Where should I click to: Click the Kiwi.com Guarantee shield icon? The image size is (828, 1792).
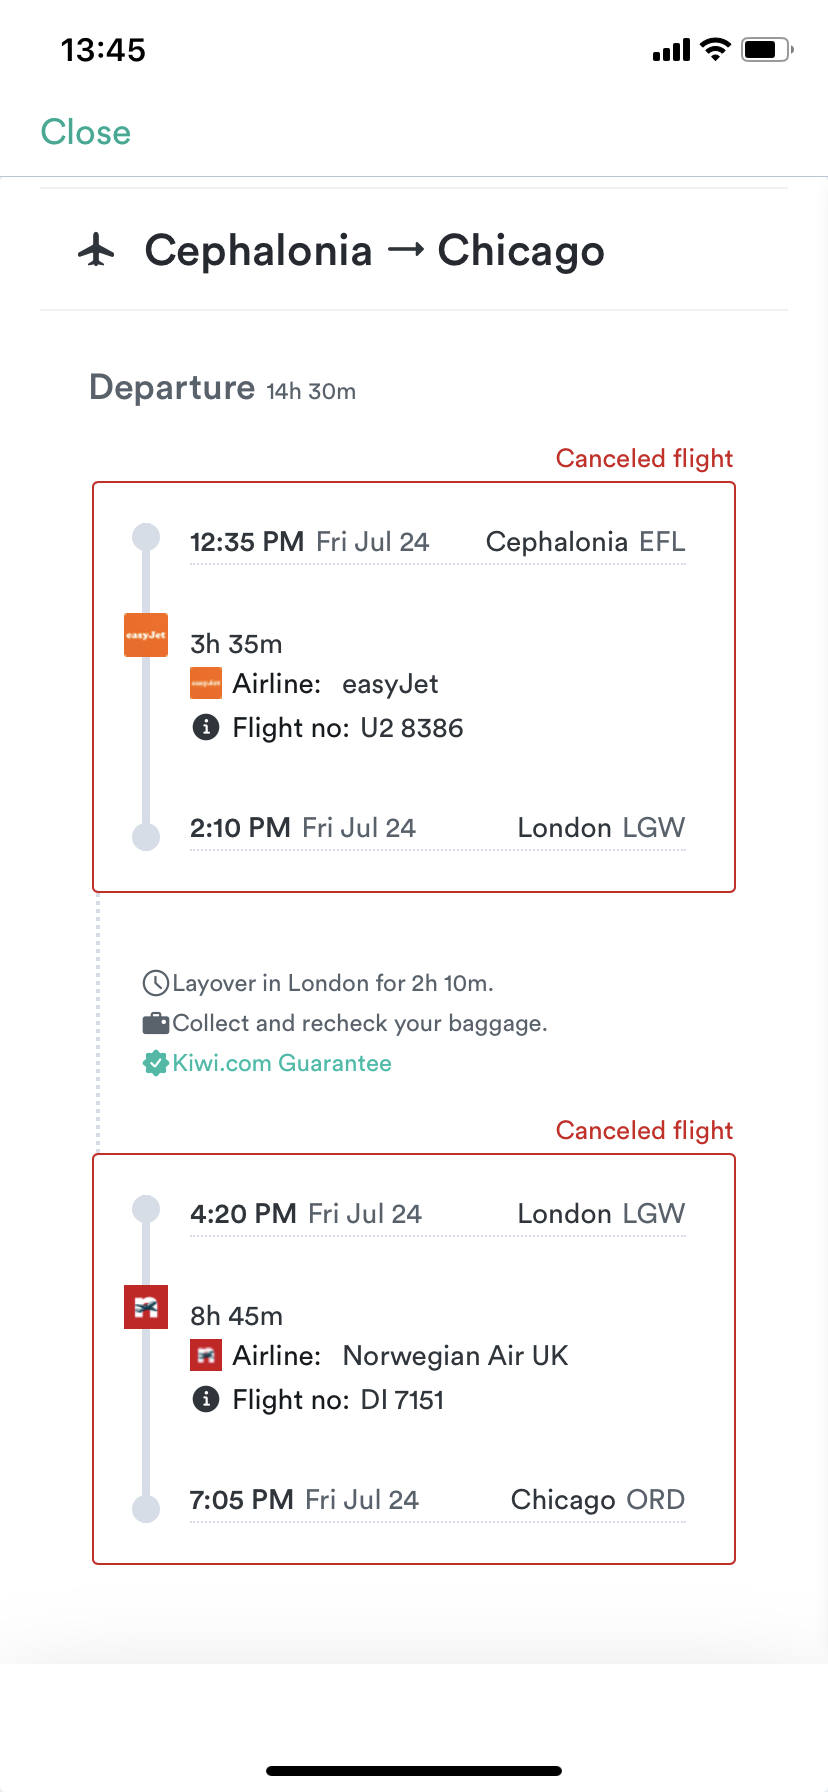(x=155, y=1063)
